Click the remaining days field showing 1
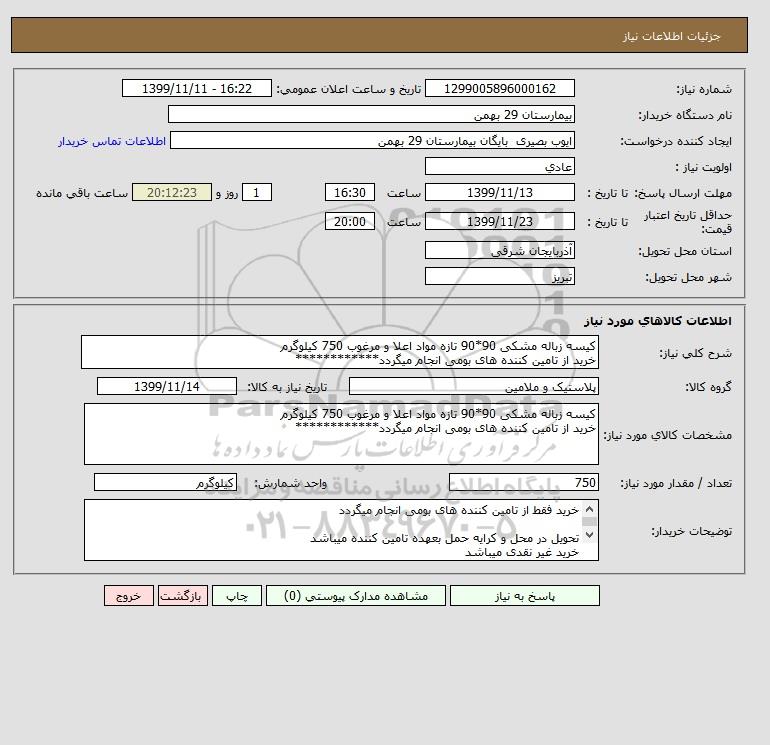The width and height of the screenshot is (770, 745). pos(256,193)
